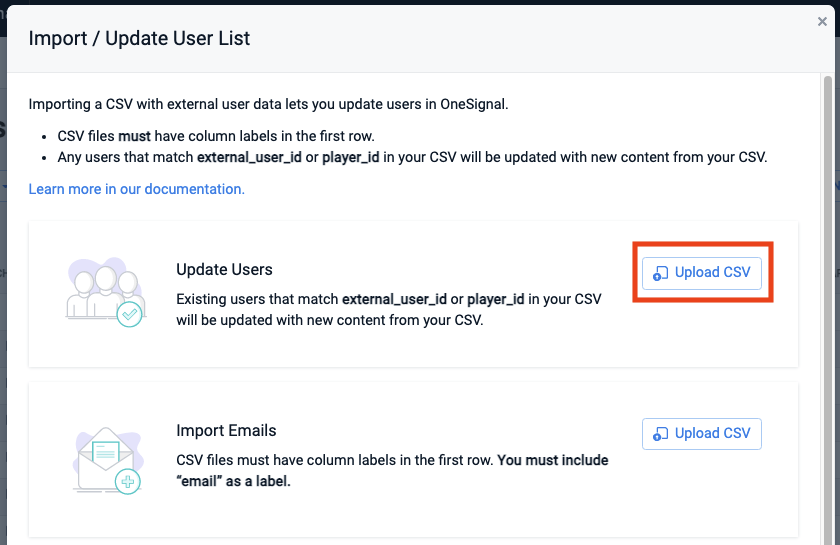
Task: Click Upload CSV for Import Emails
Action: click(x=702, y=433)
